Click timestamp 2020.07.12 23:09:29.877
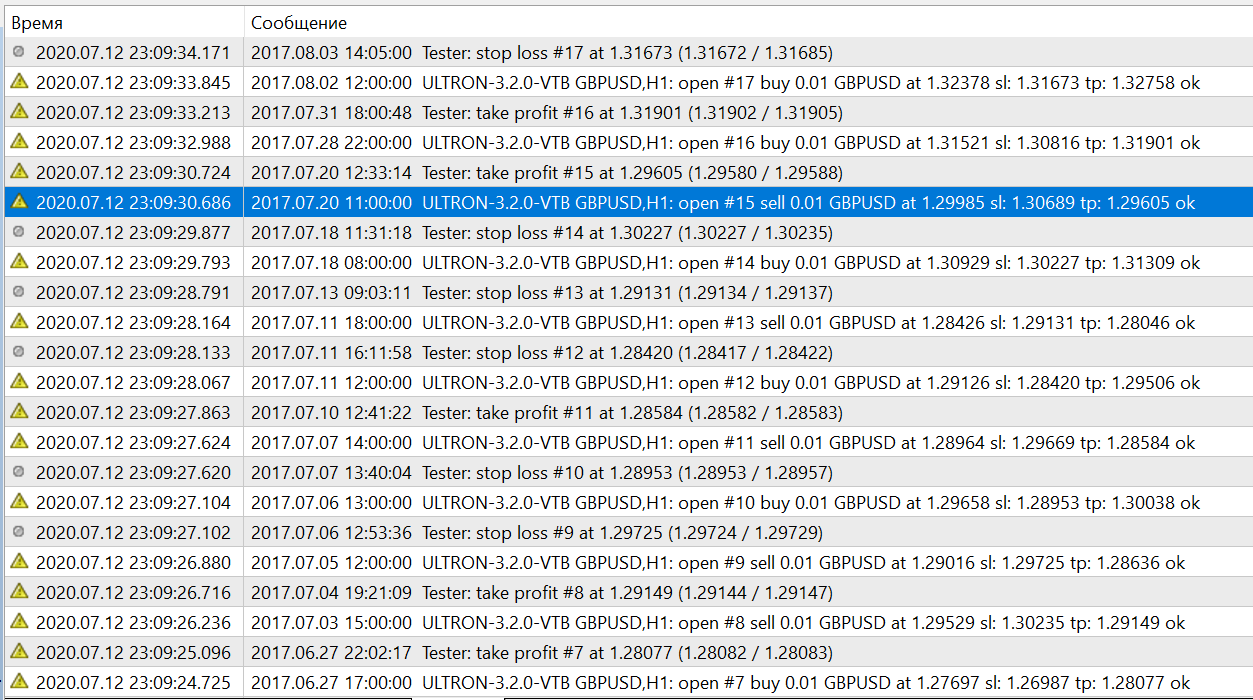The height and width of the screenshot is (700, 1253). coord(133,233)
